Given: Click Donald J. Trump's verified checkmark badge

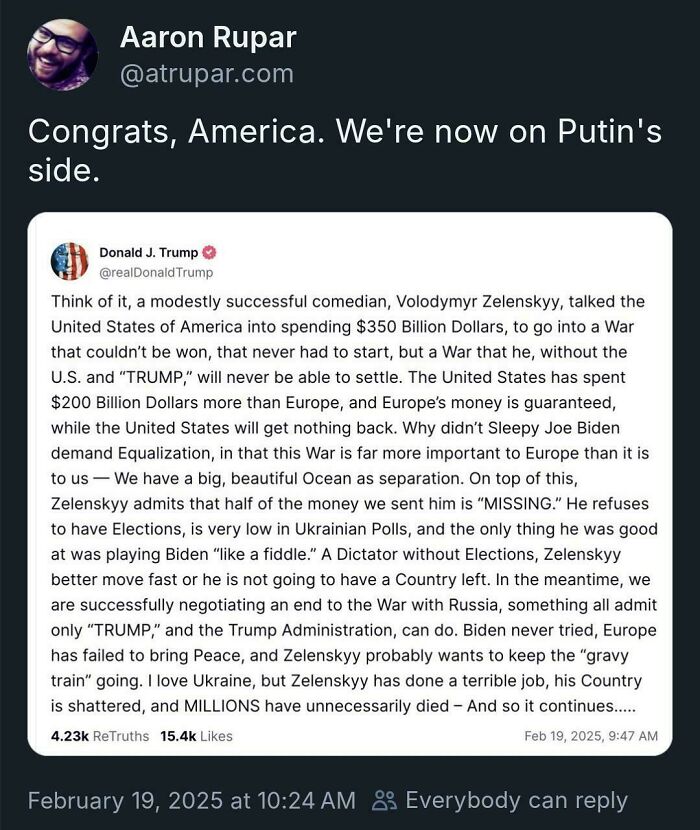Looking at the screenshot, I should pos(211,253).
